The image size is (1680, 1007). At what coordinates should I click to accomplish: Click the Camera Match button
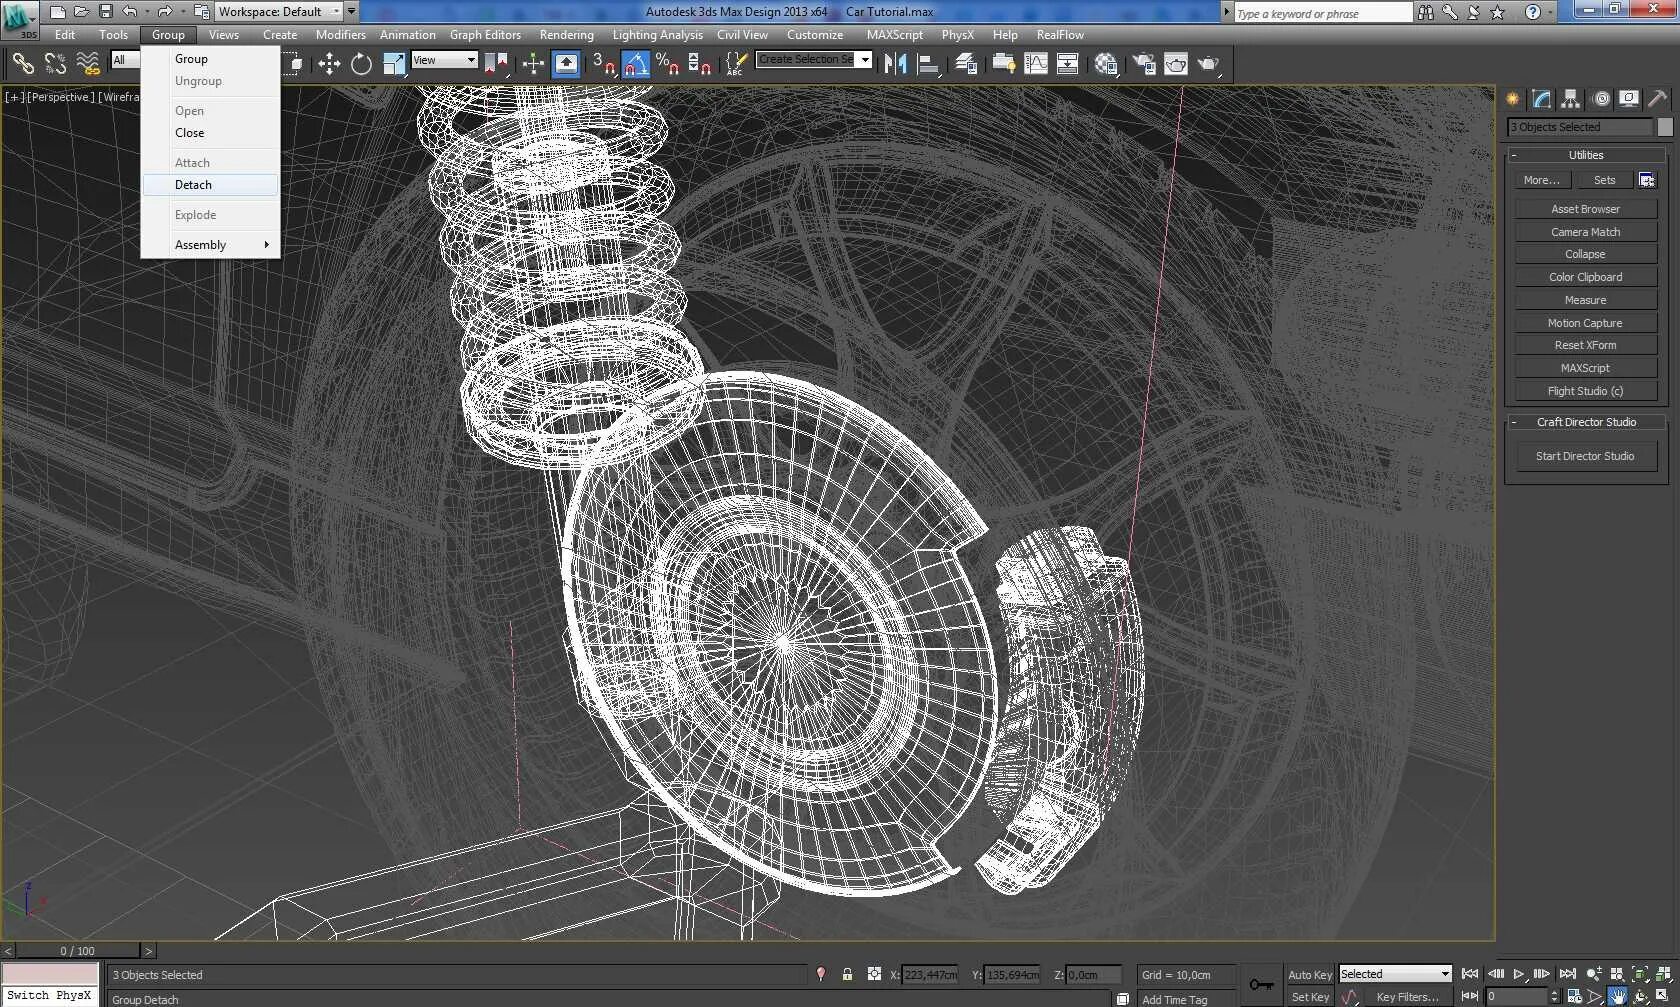1586,232
